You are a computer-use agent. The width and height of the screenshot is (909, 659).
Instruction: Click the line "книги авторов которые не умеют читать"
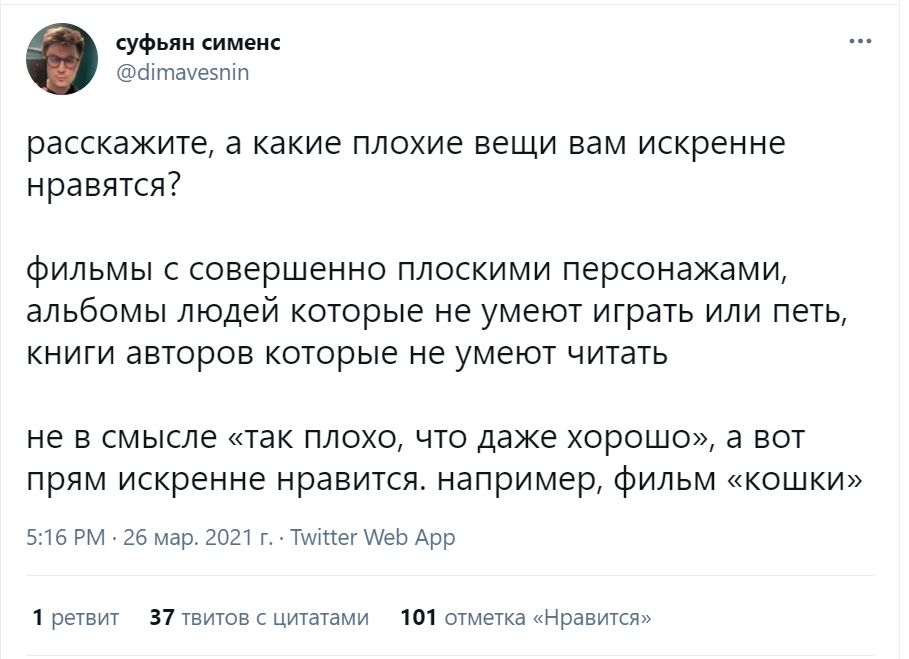(346, 355)
